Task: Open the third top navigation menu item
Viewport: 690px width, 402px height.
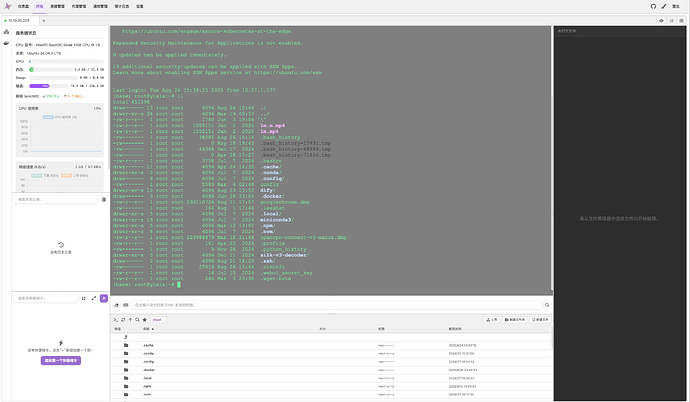Action: pos(57,6)
